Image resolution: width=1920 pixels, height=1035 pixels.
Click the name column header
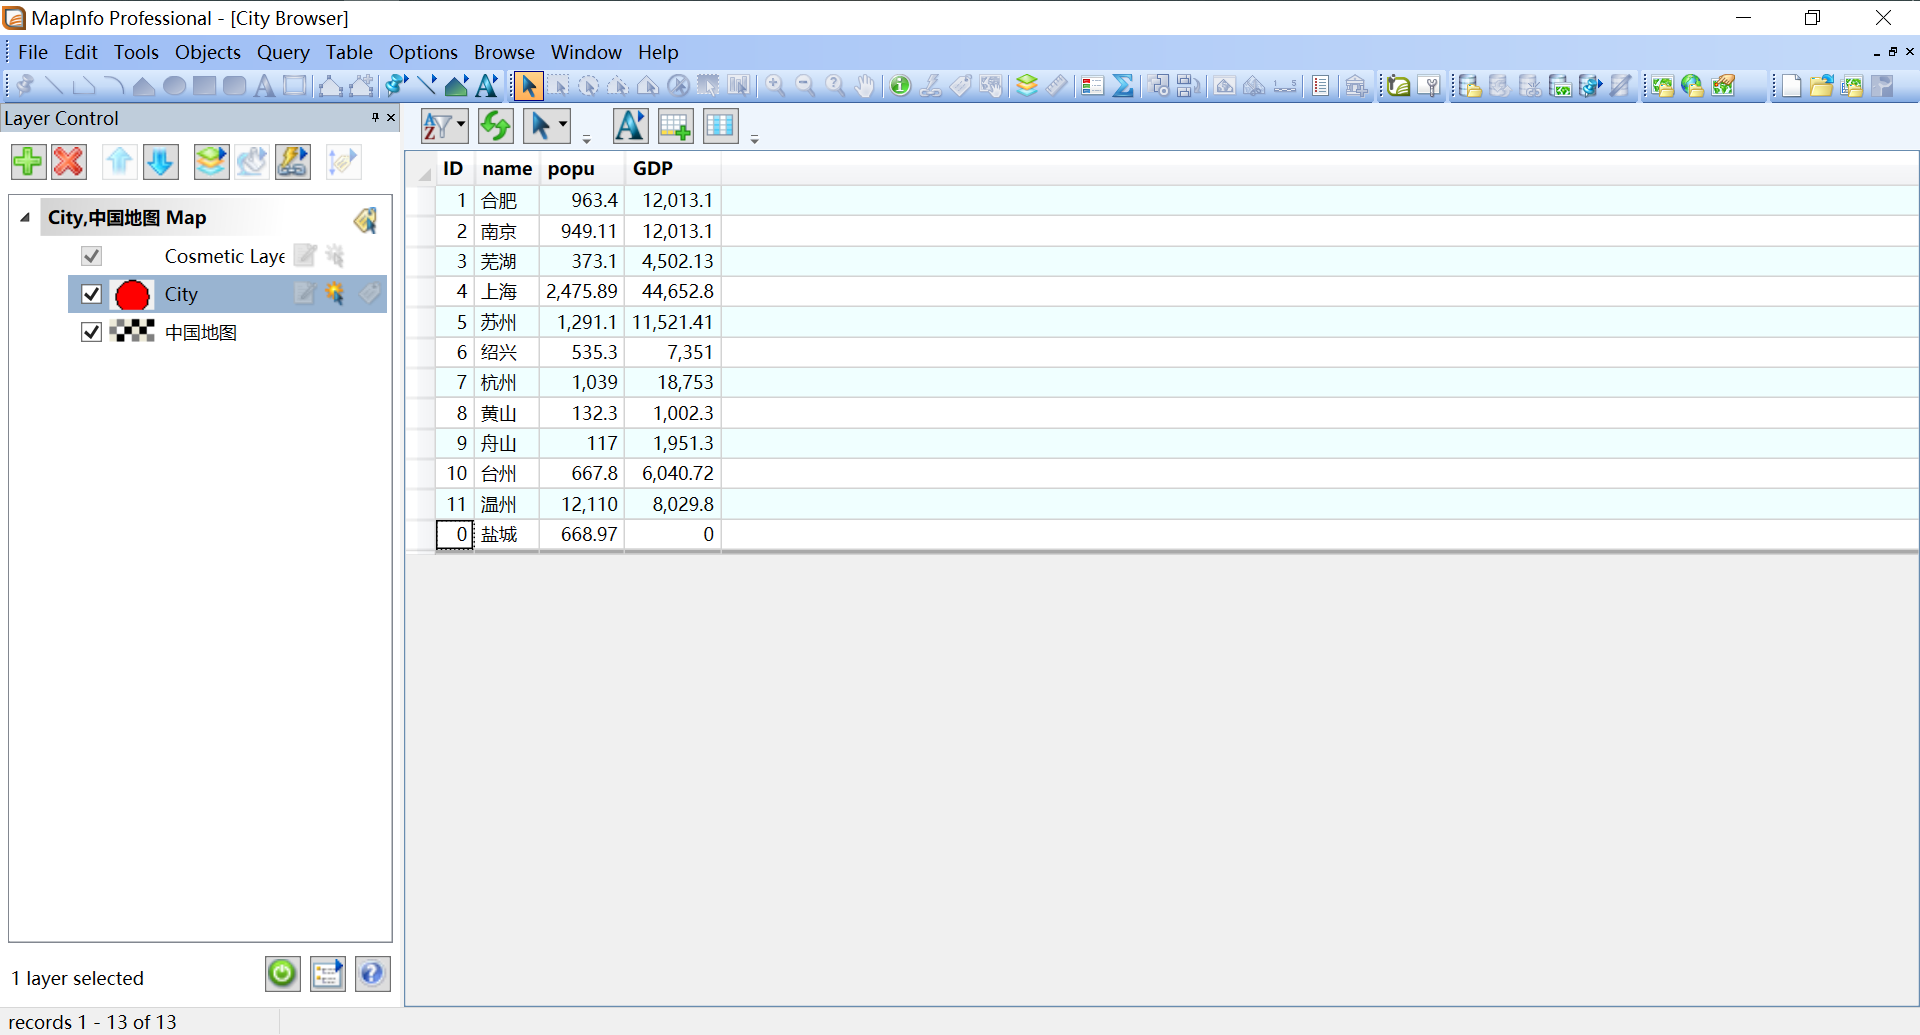click(507, 169)
